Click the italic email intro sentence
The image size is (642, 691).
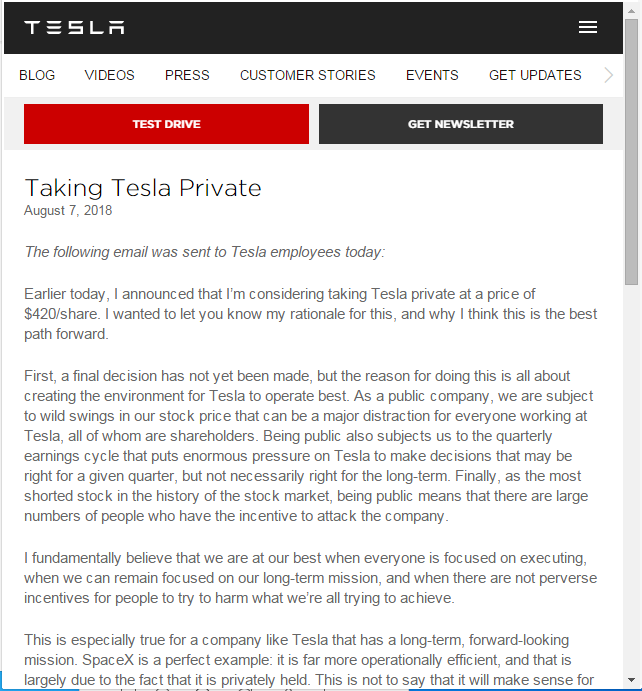tap(204, 252)
